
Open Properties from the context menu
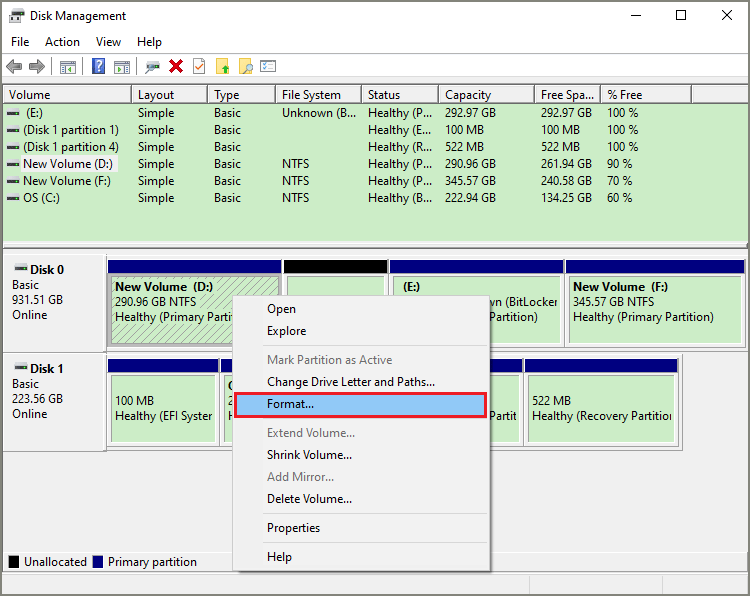tap(362, 528)
